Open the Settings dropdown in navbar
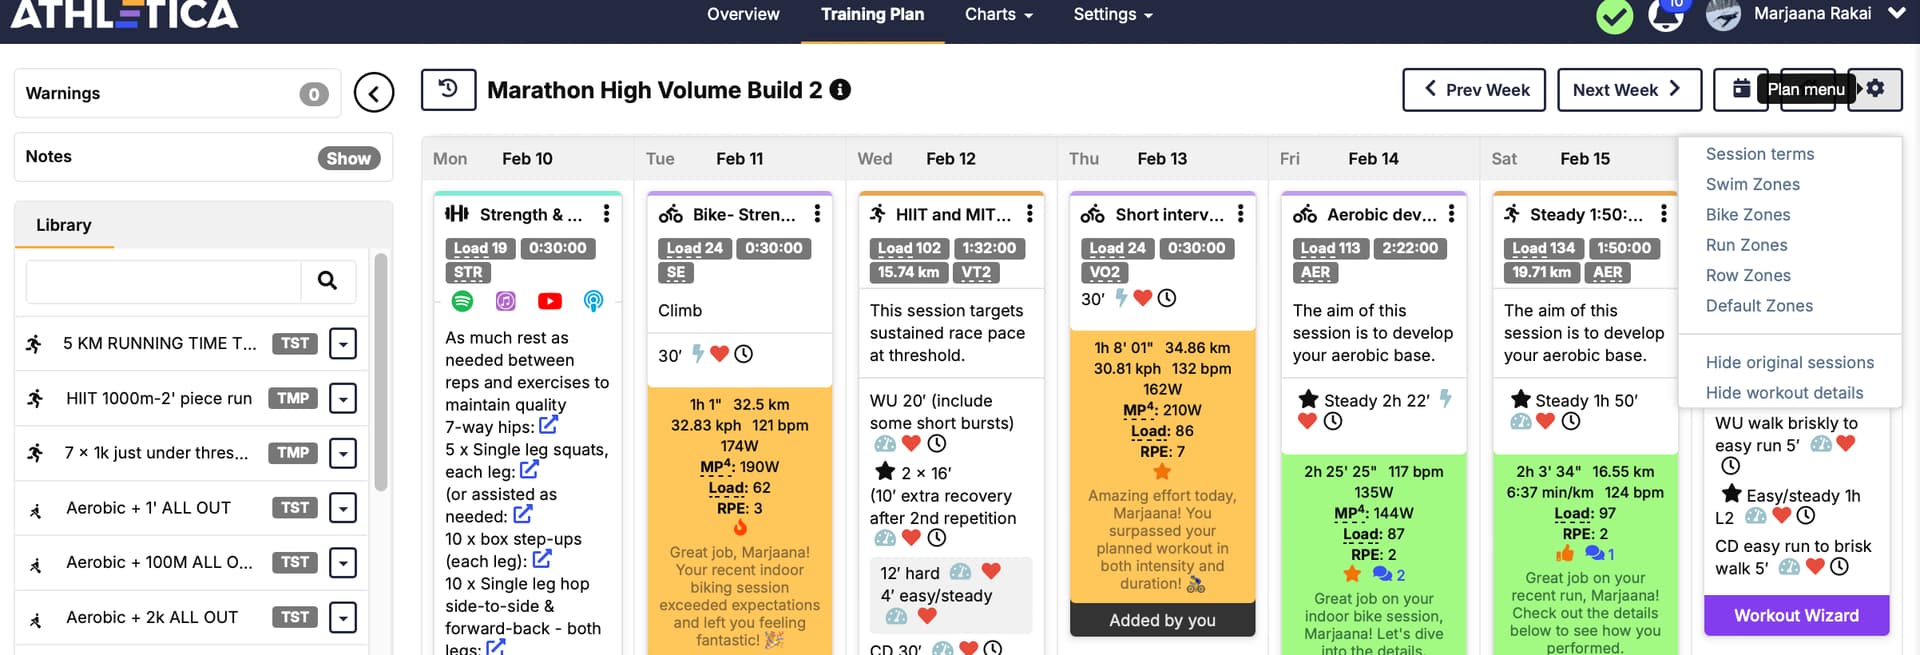This screenshot has width=1920, height=655. (1112, 15)
